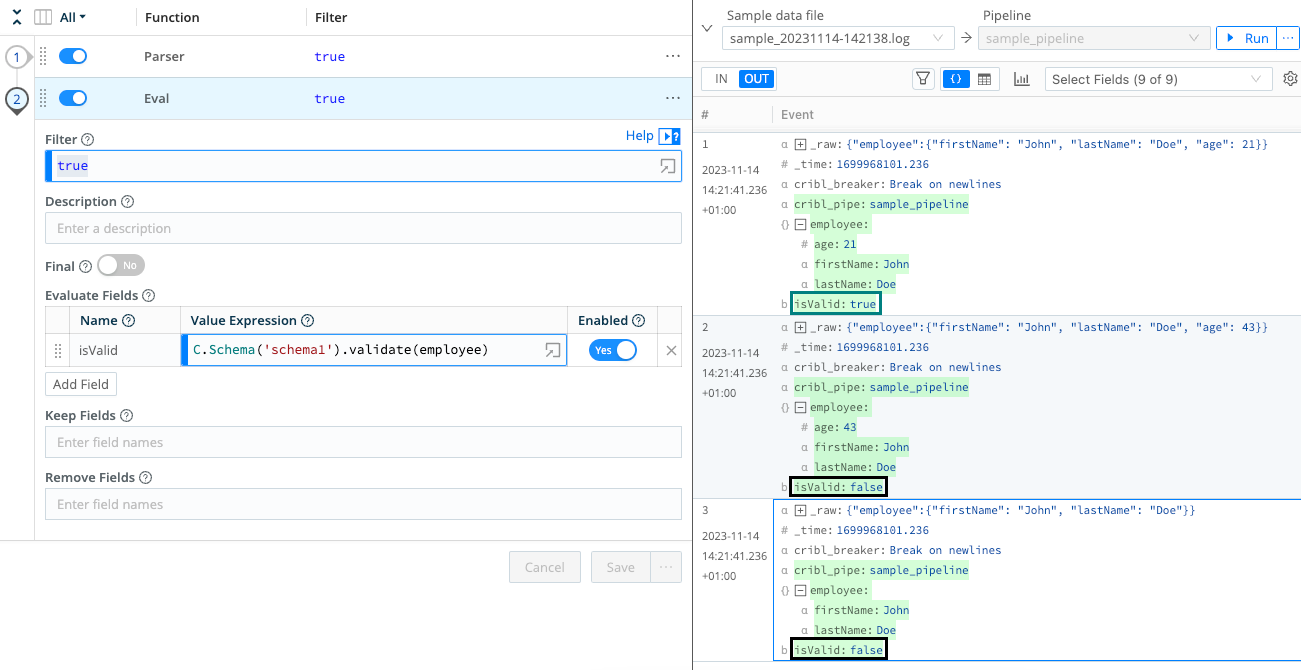Viewport: 1301px width, 670px height.
Task: Open the Parser row options ellipsis menu
Action: [x=673, y=57]
